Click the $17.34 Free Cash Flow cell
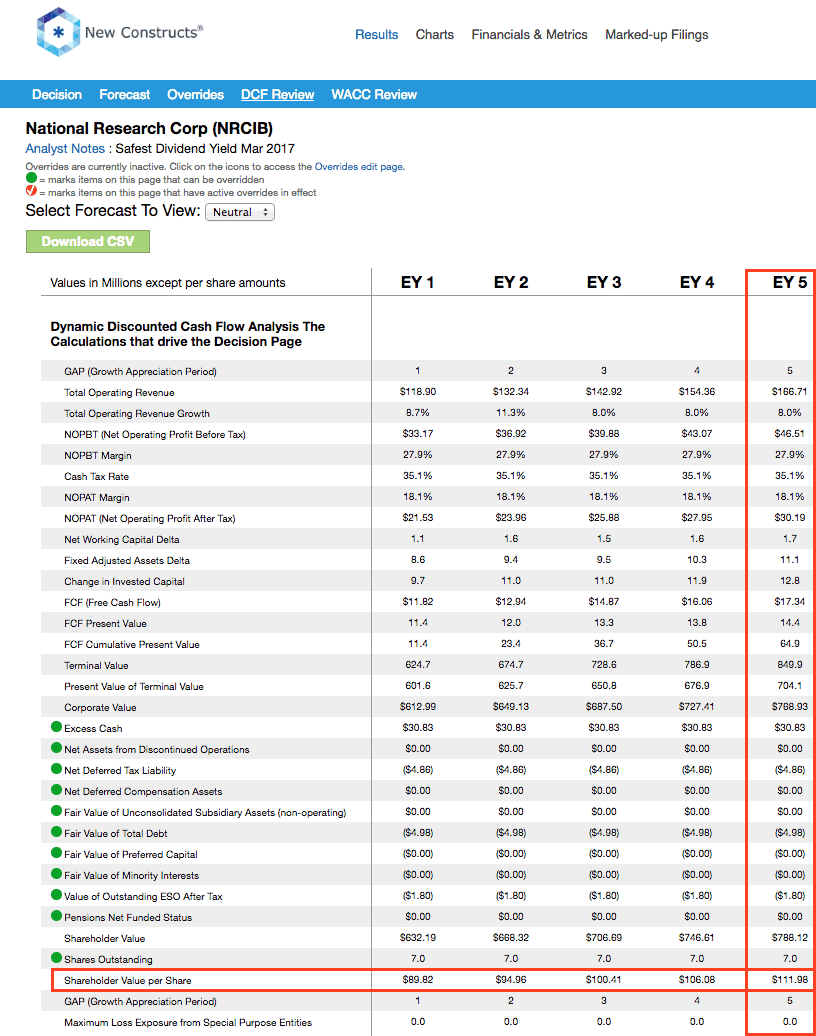The height and width of the screenshot is (1036, 816). pos(790,601)
